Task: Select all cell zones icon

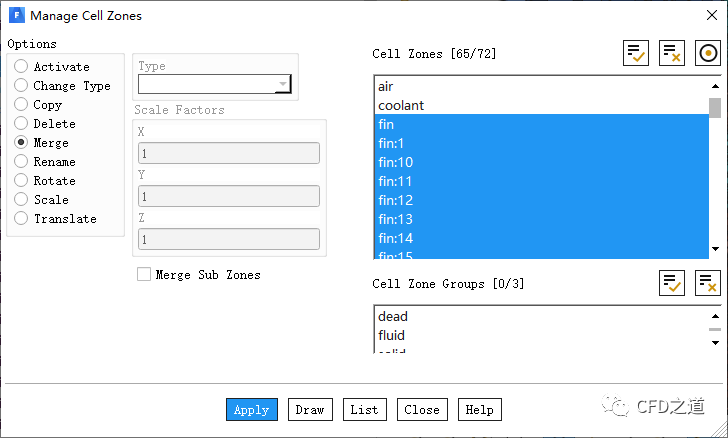Action: [x=635, y=54]
